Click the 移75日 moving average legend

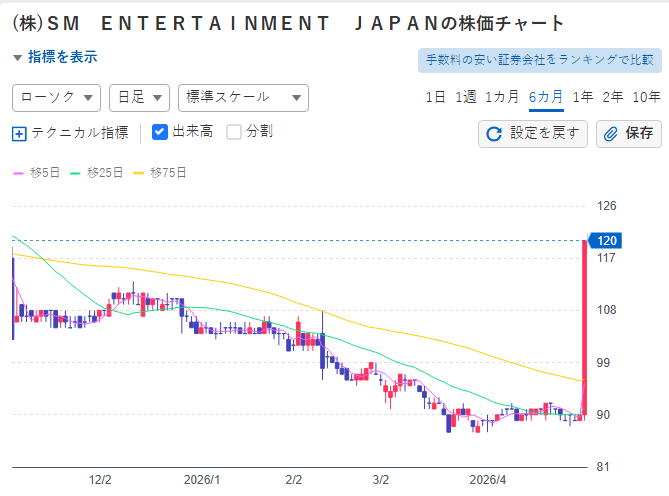point(160,173)
